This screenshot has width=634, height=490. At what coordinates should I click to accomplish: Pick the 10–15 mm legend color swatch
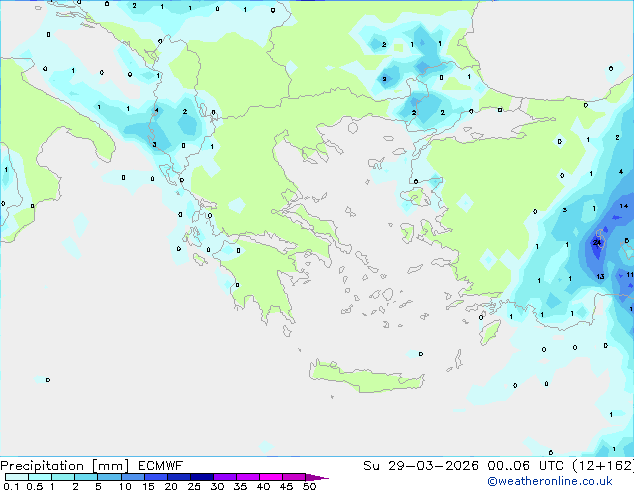pos(132,477)
